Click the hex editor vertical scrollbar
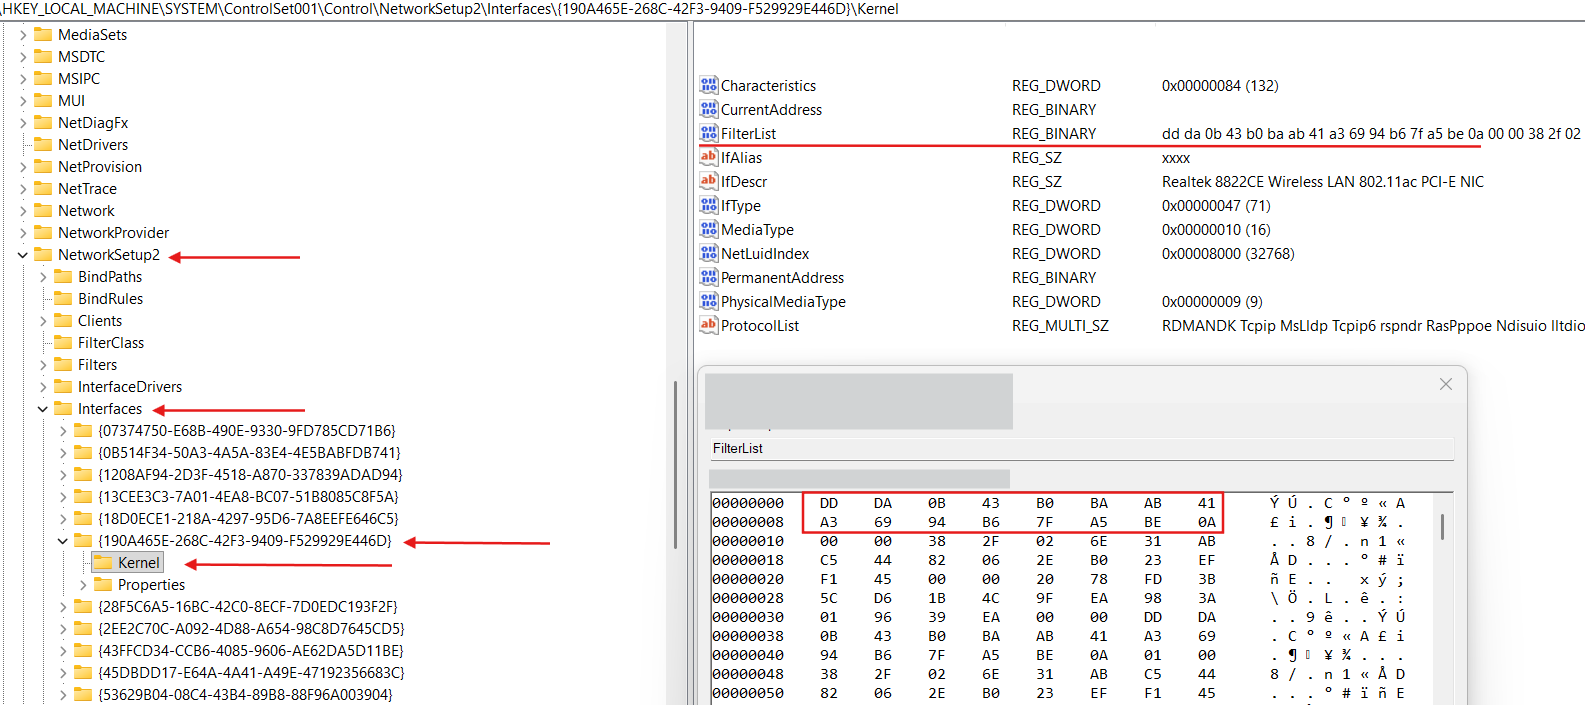This screenshot has height=705, width=1585. click(x=1441, y=527)
